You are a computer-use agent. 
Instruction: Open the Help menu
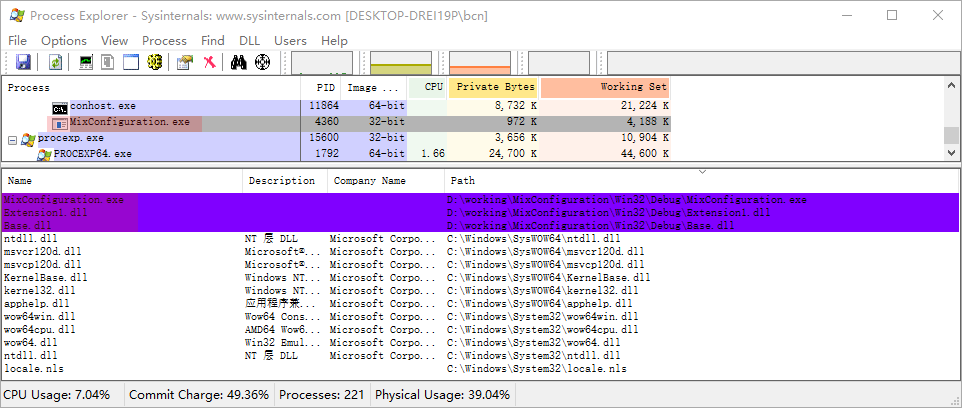click(334, 40)
